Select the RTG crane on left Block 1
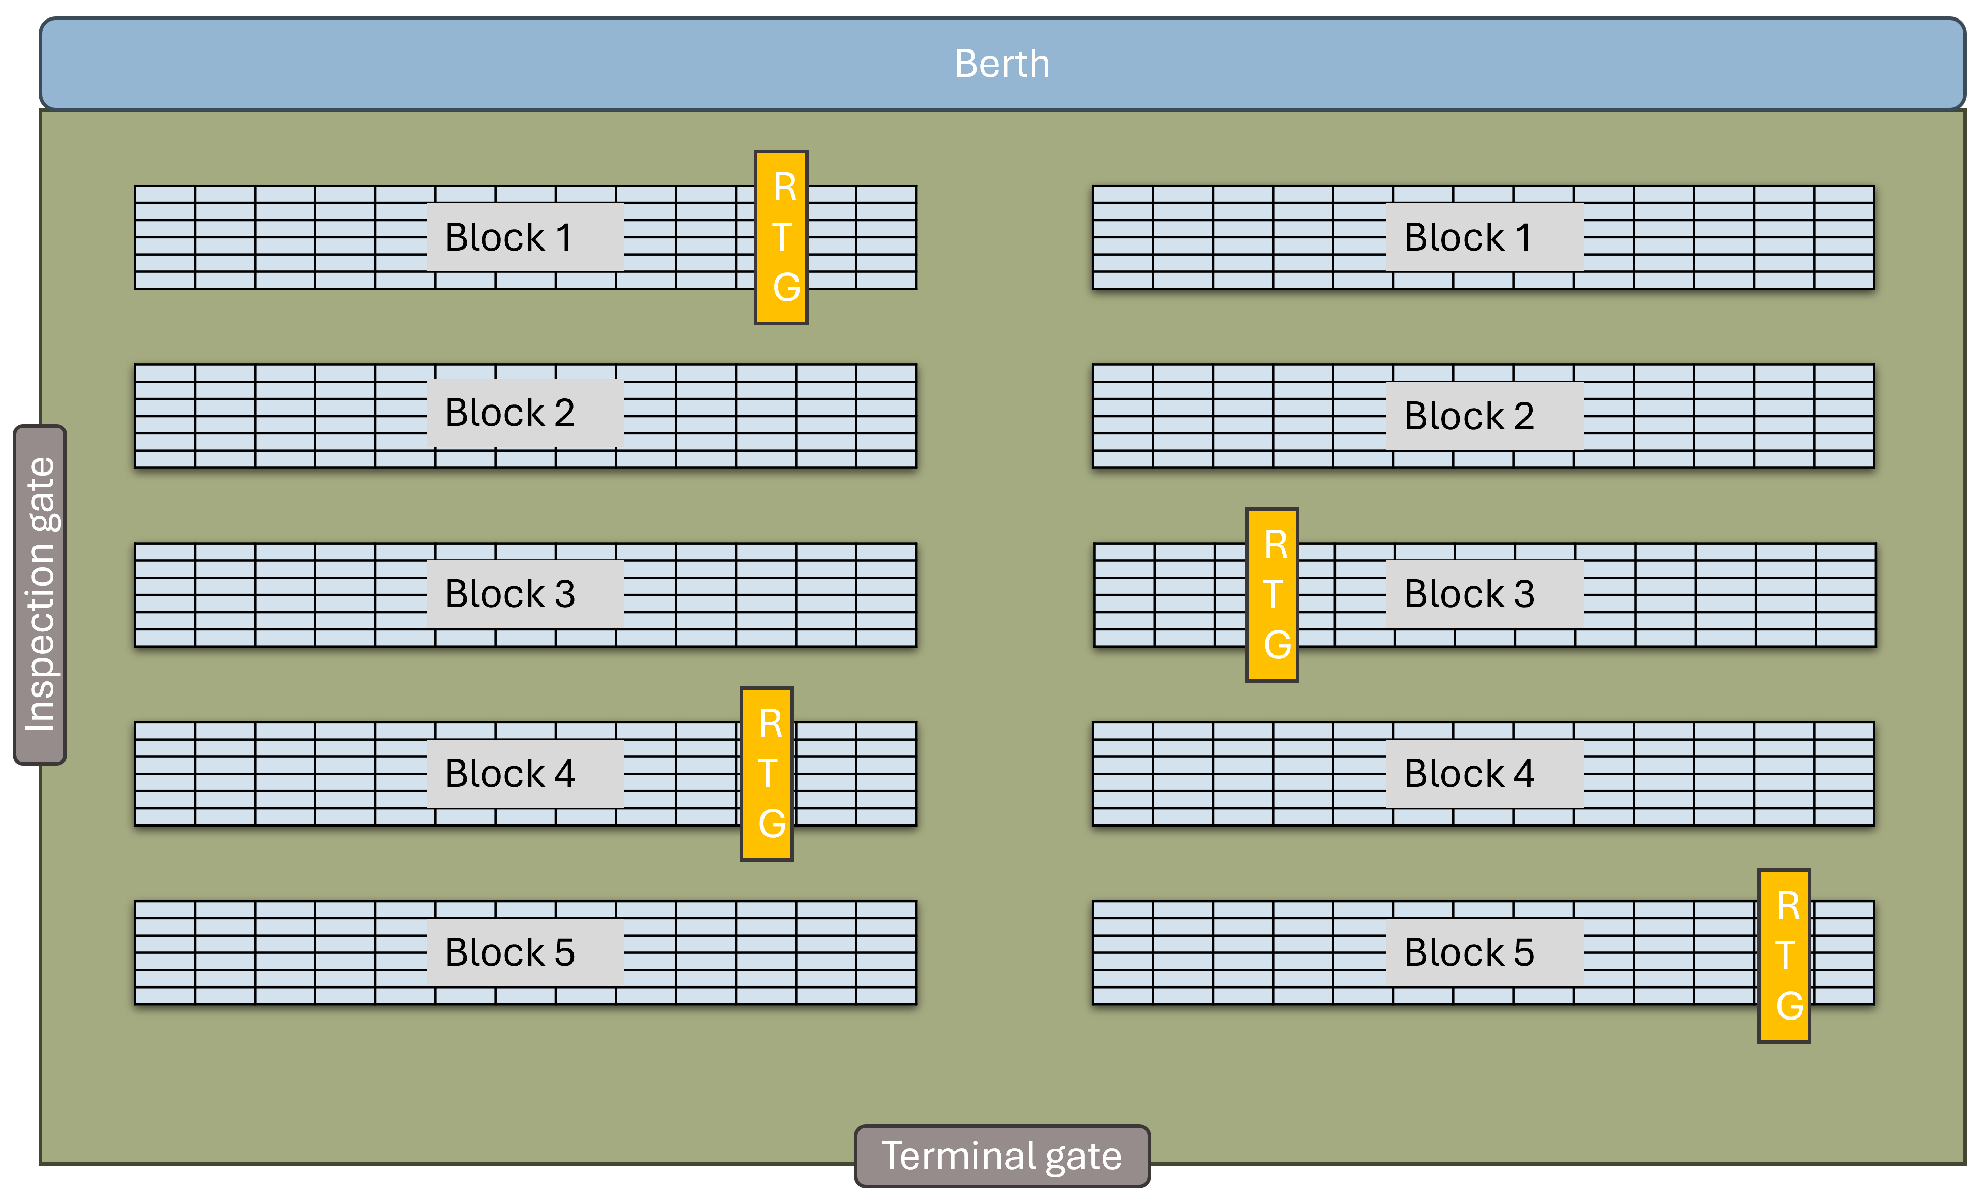This screenshot has height=1200, width=1983. (781, 238)
